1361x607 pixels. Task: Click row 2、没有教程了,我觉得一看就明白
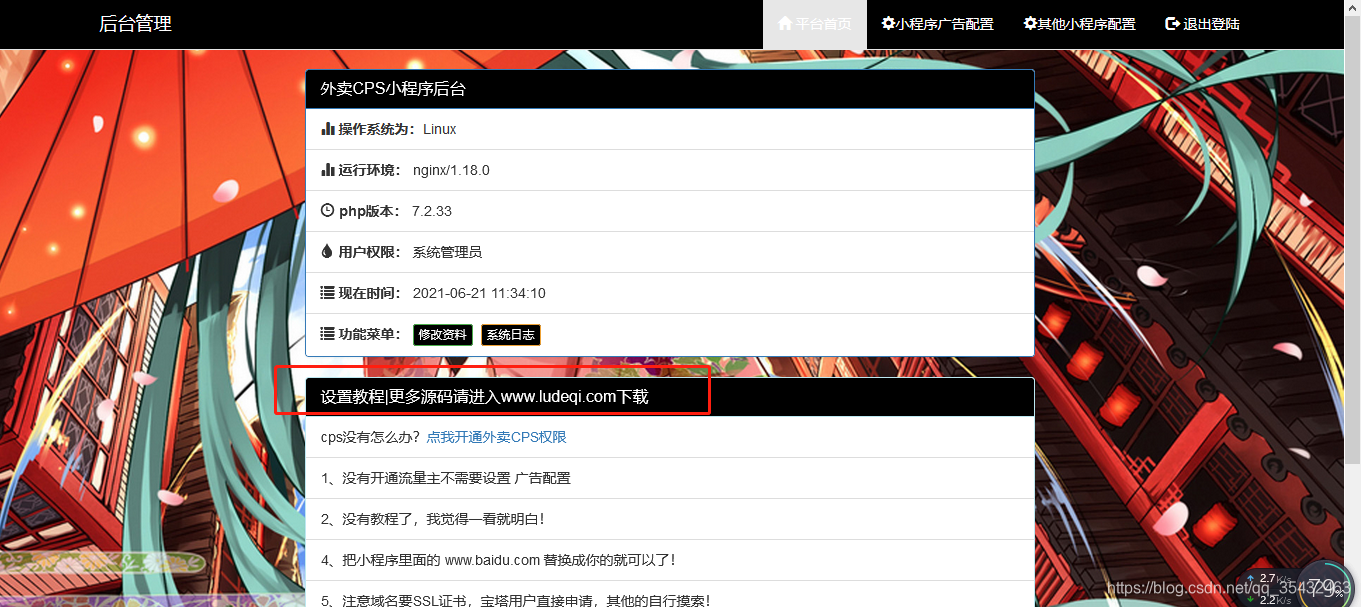670,519
